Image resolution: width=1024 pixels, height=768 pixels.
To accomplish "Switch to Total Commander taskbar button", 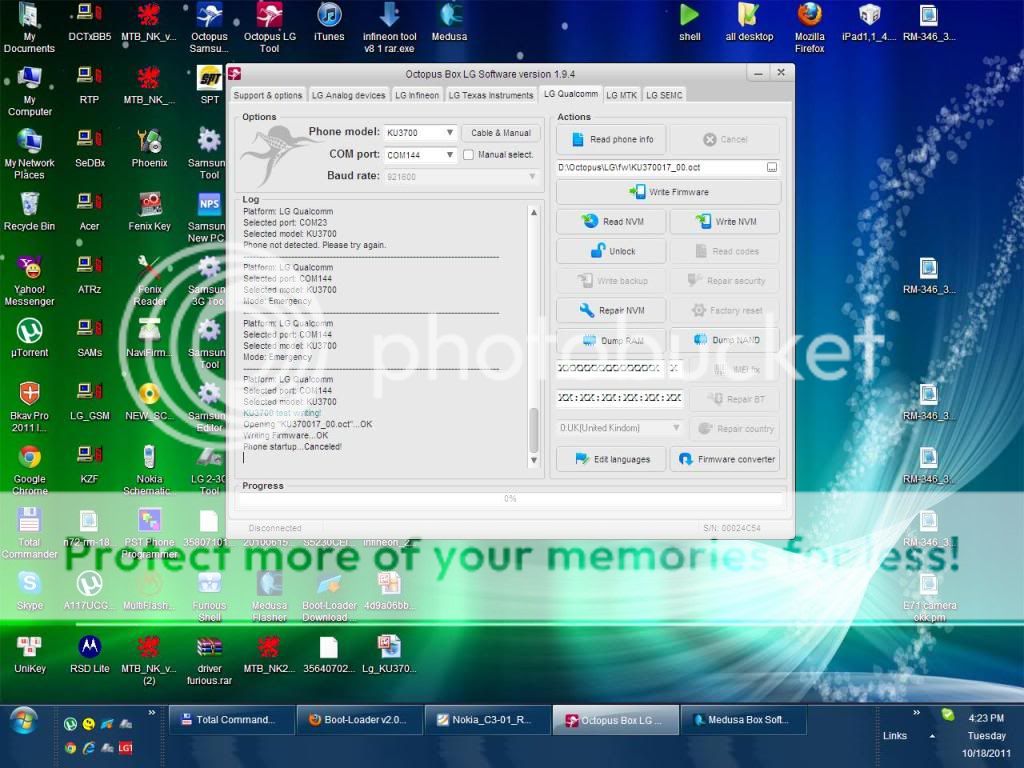I will point(232,720).
